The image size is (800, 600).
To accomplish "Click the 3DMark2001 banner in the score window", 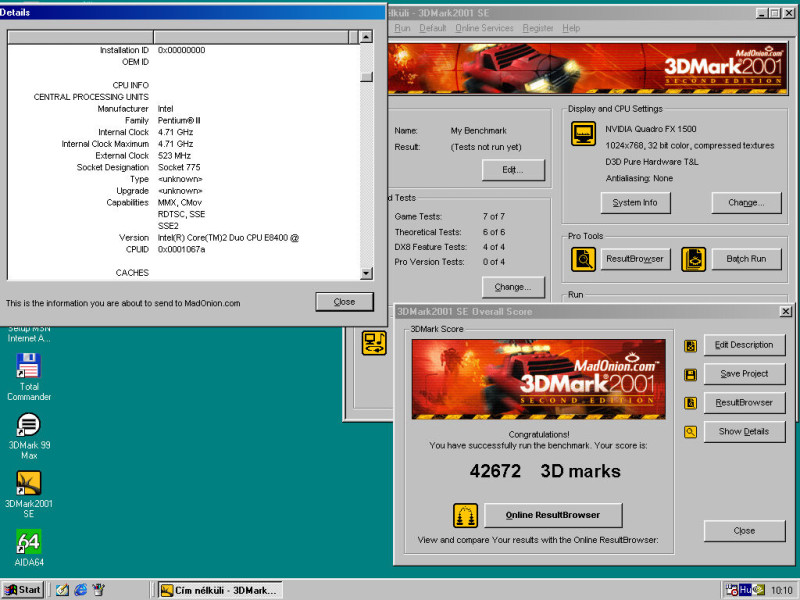I will 538,380.
